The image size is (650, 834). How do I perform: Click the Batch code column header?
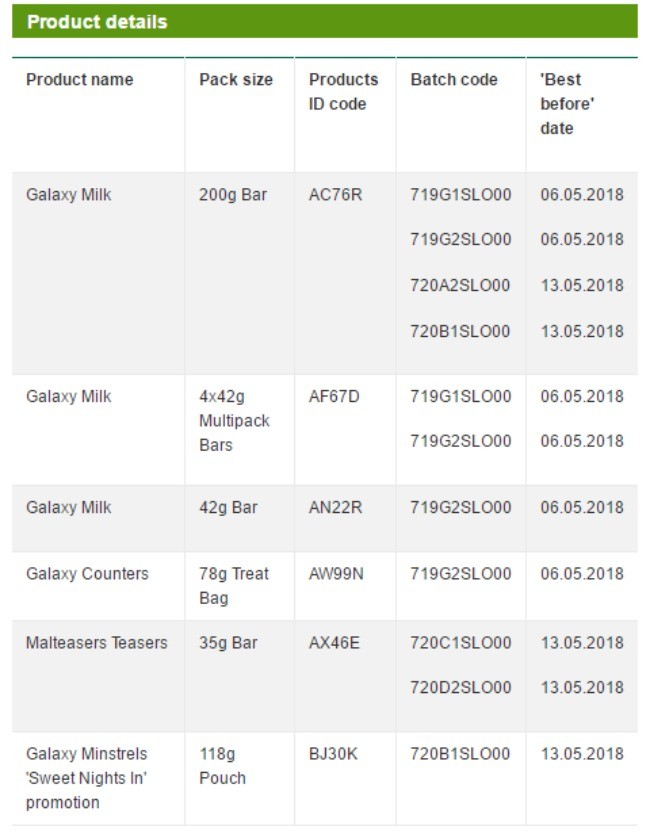[x=454, y=80]
